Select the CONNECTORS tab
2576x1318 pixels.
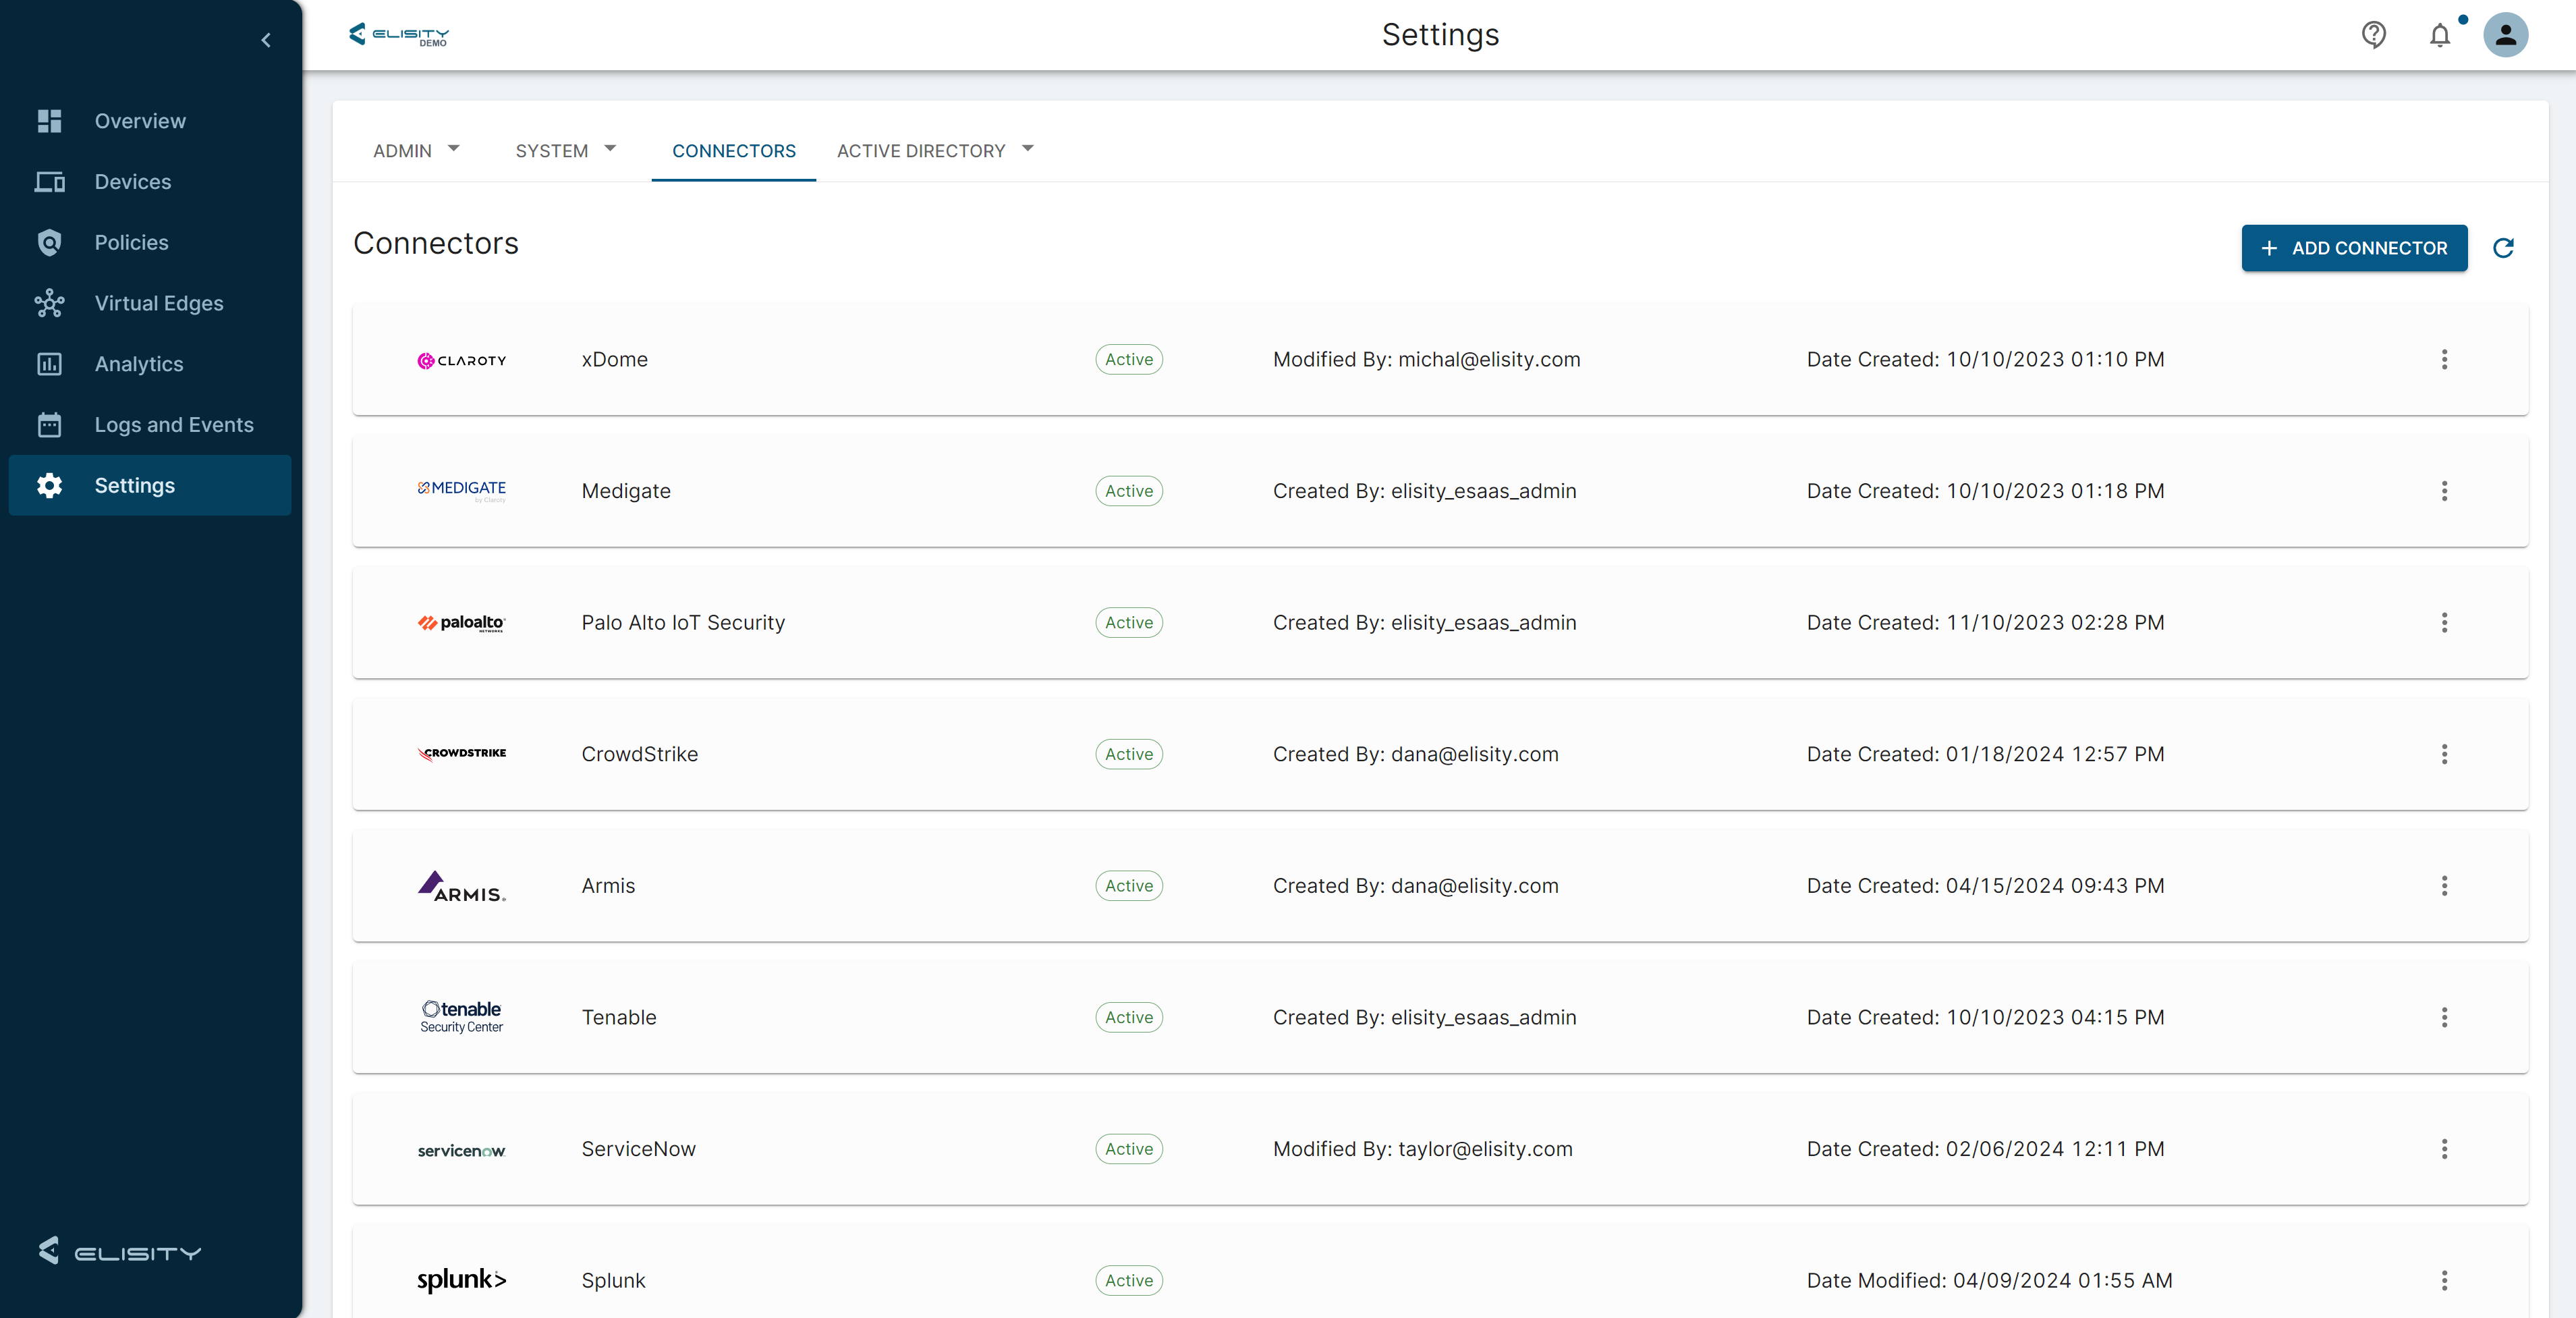point(733,150)
